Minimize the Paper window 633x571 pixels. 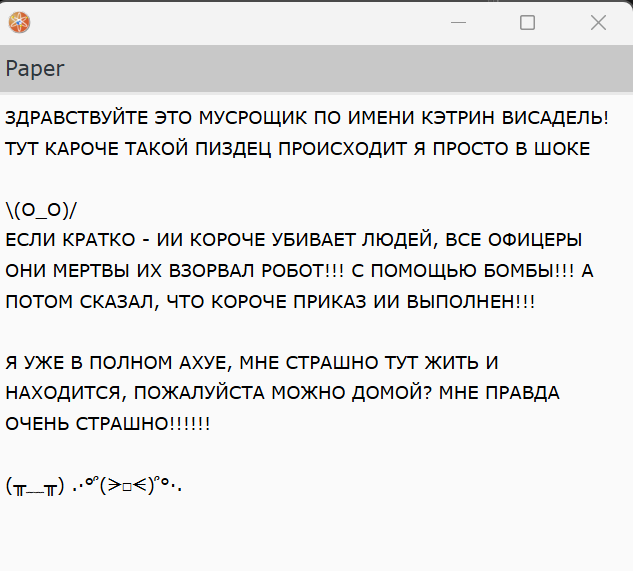tap(458, 22)
